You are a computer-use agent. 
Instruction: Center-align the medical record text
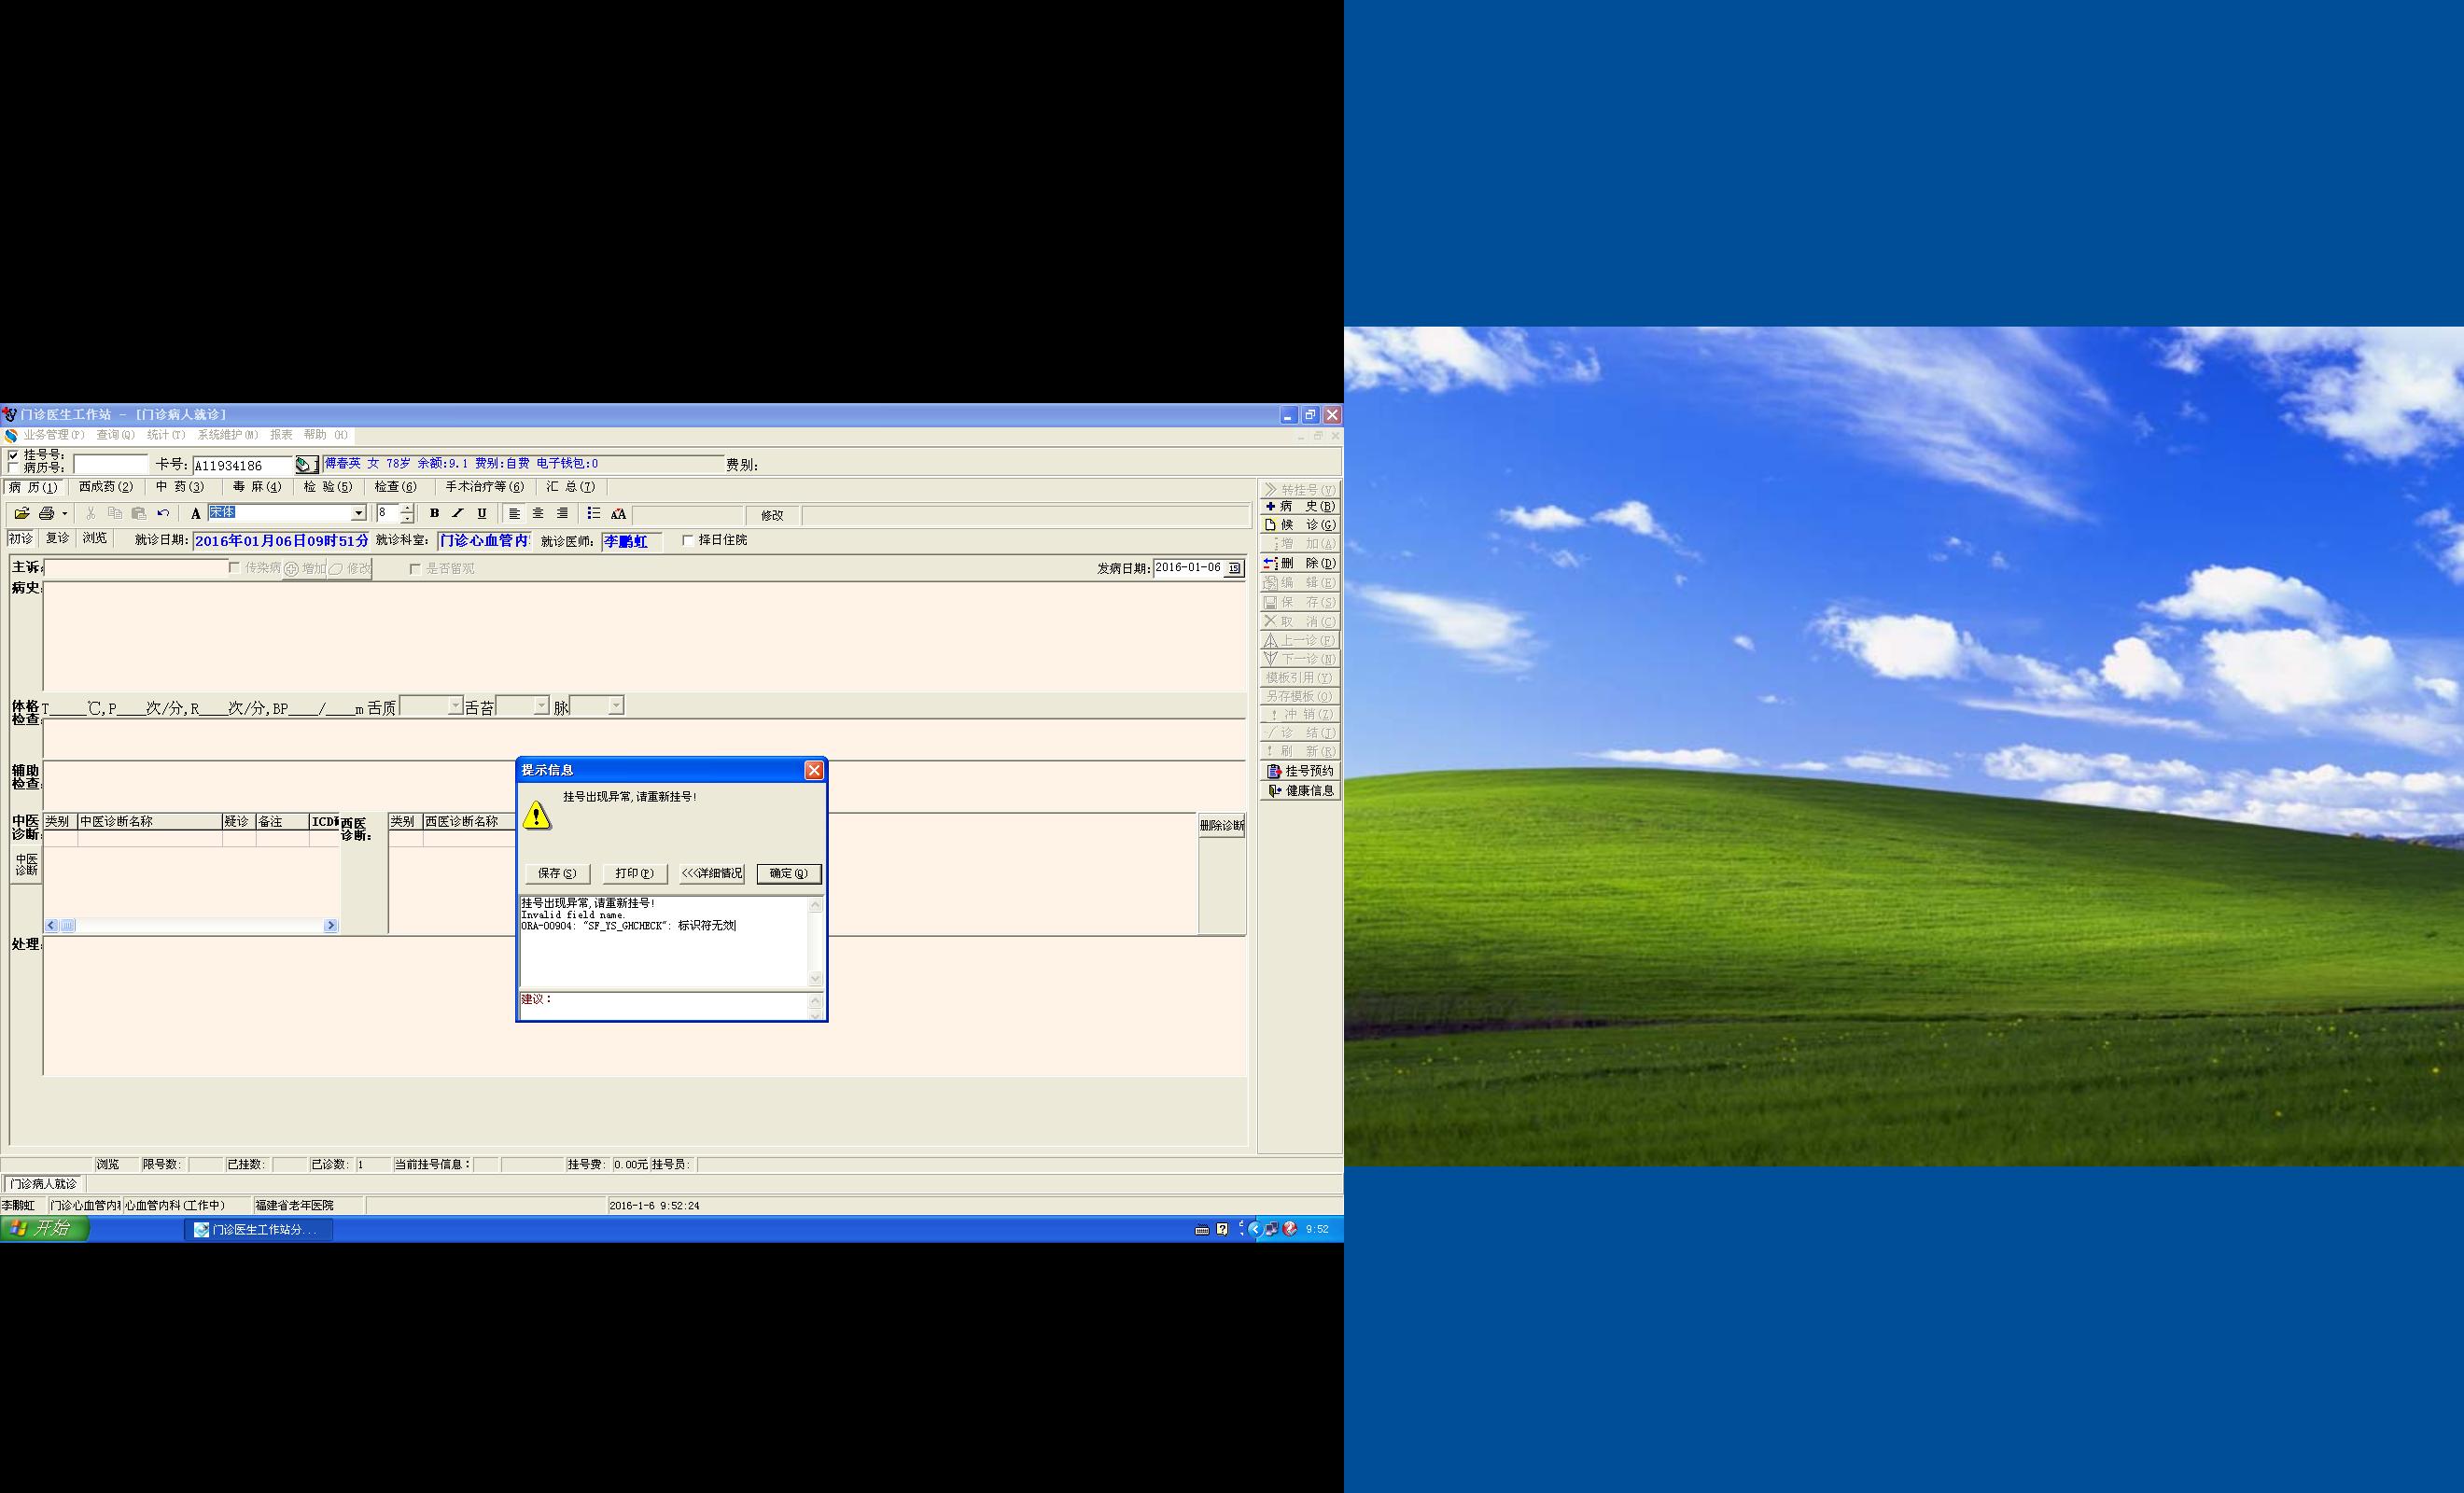click(x=538, y=513)
